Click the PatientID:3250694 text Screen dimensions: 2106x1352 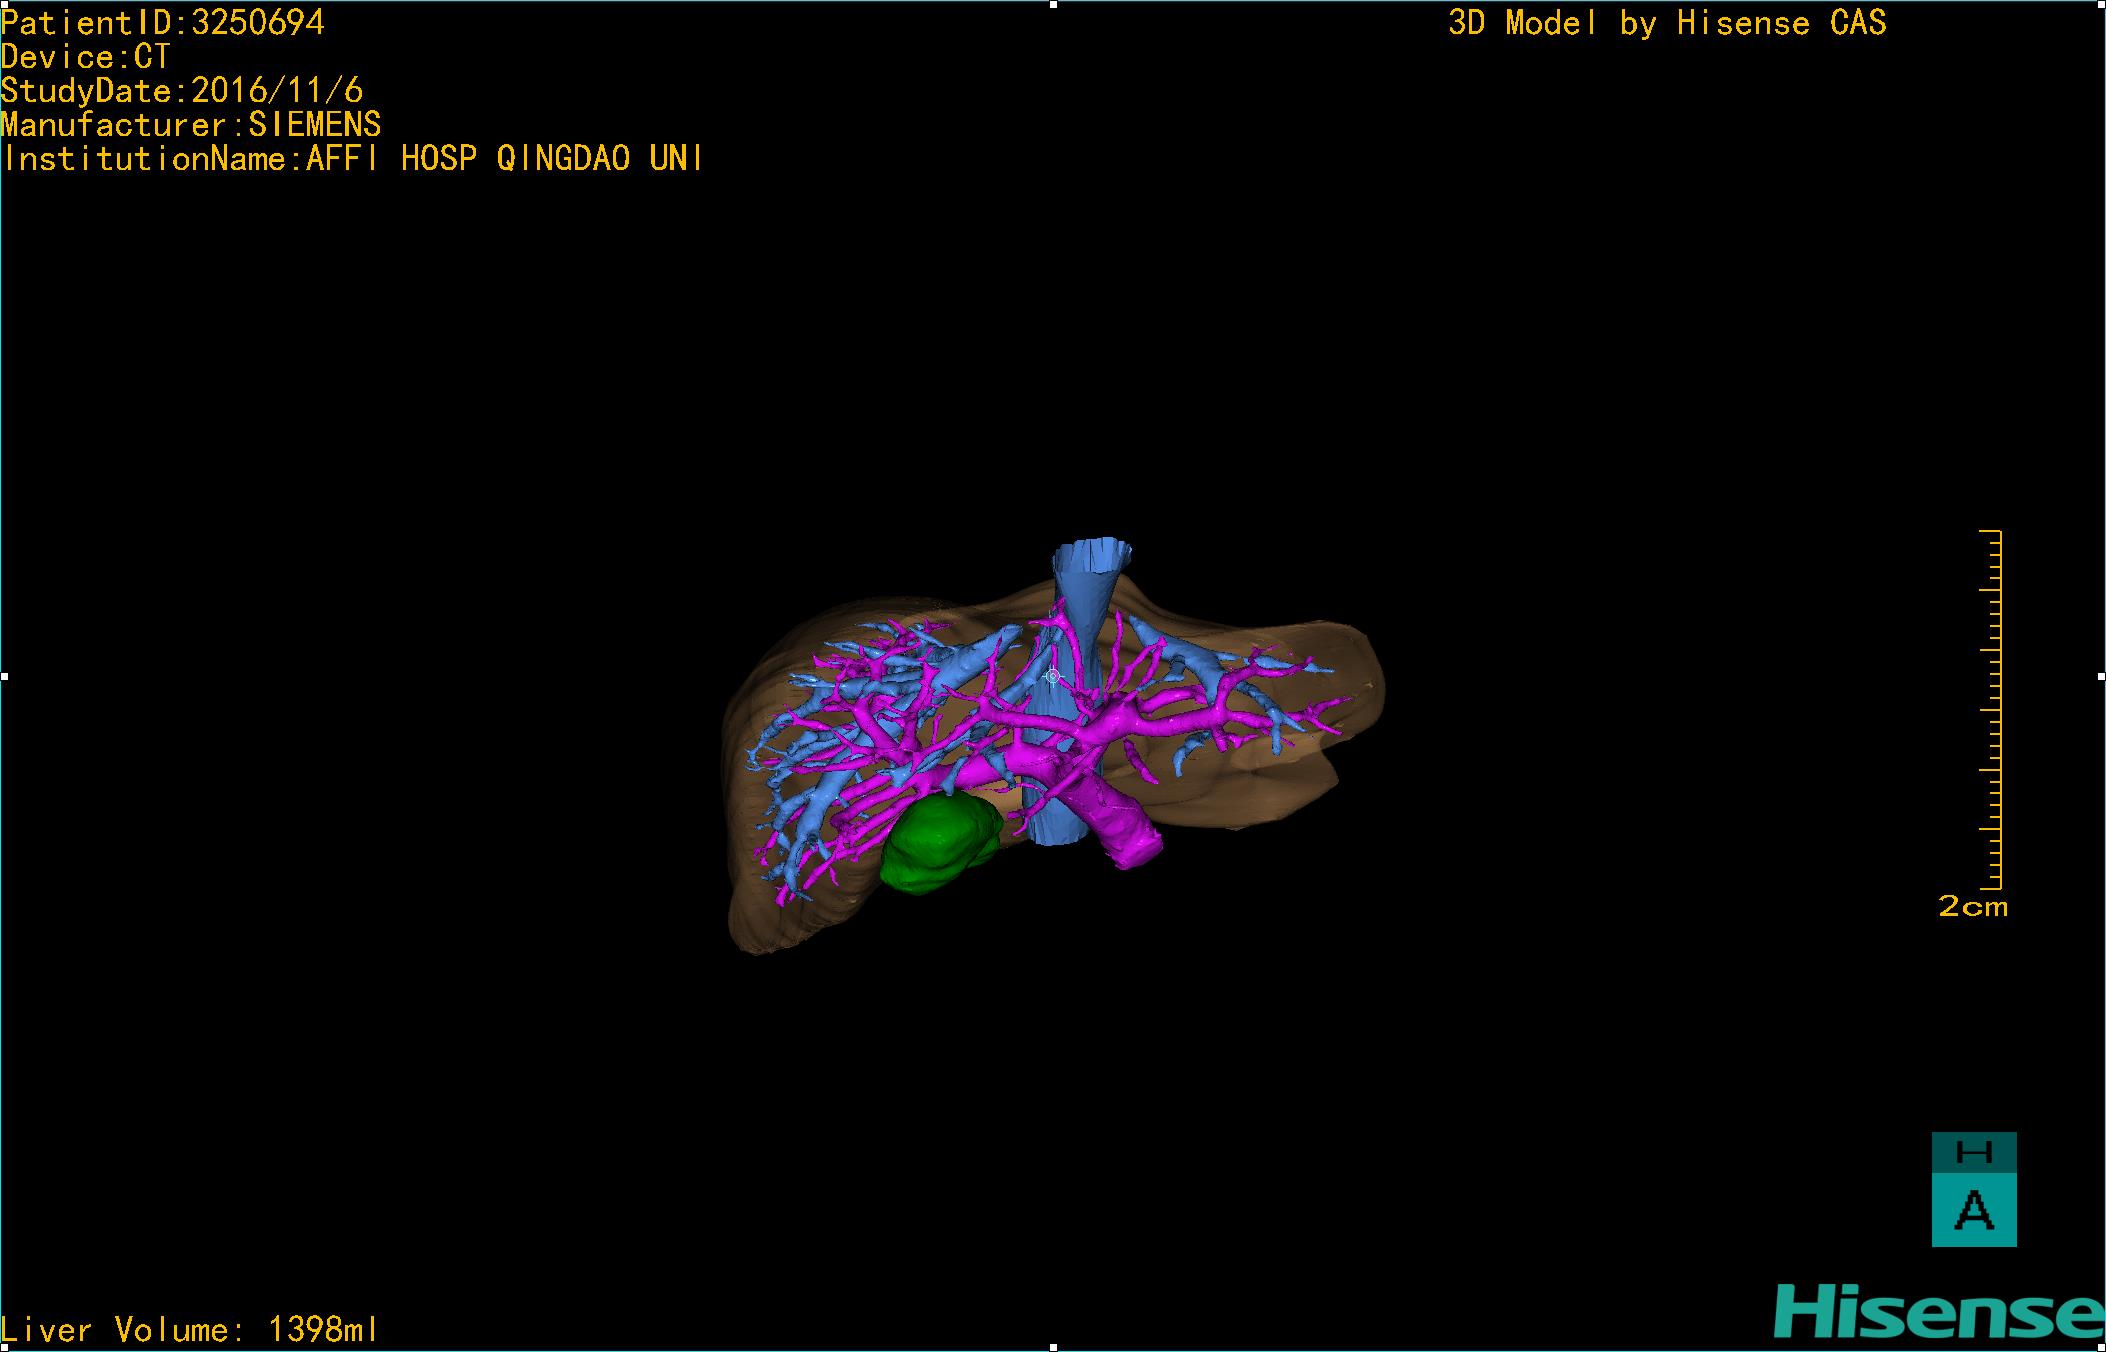163,23
